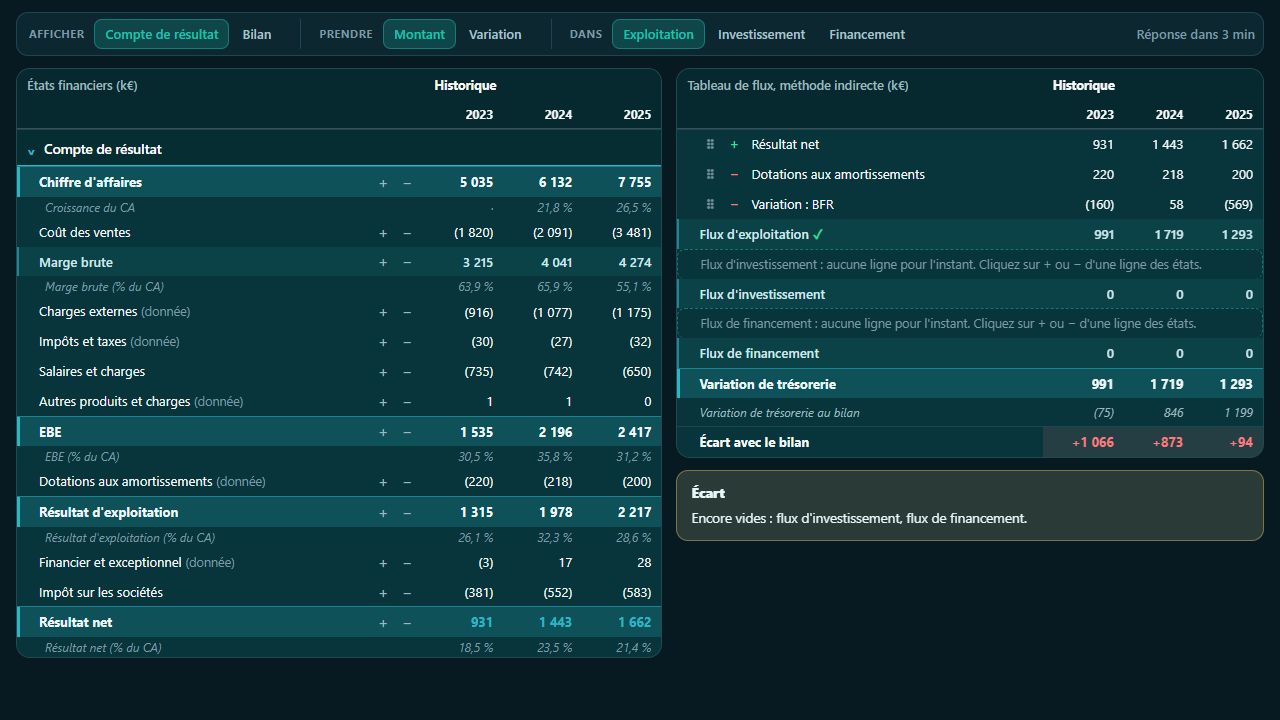
Task: Click the minus icon beside Salaires et charges
Action: tap(407, 372)
